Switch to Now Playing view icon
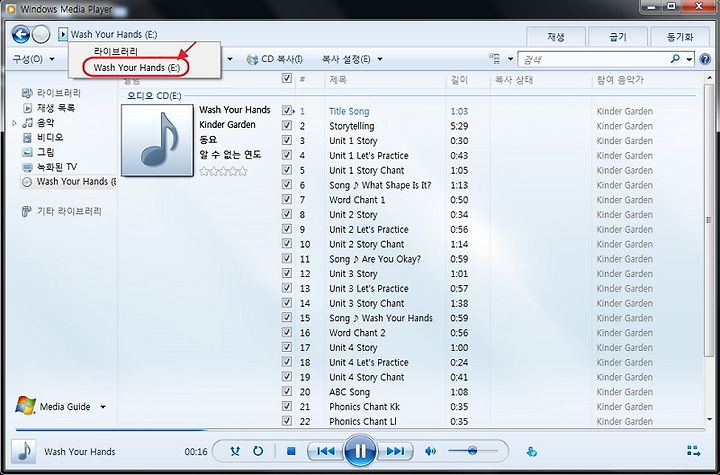 [693, 451]
